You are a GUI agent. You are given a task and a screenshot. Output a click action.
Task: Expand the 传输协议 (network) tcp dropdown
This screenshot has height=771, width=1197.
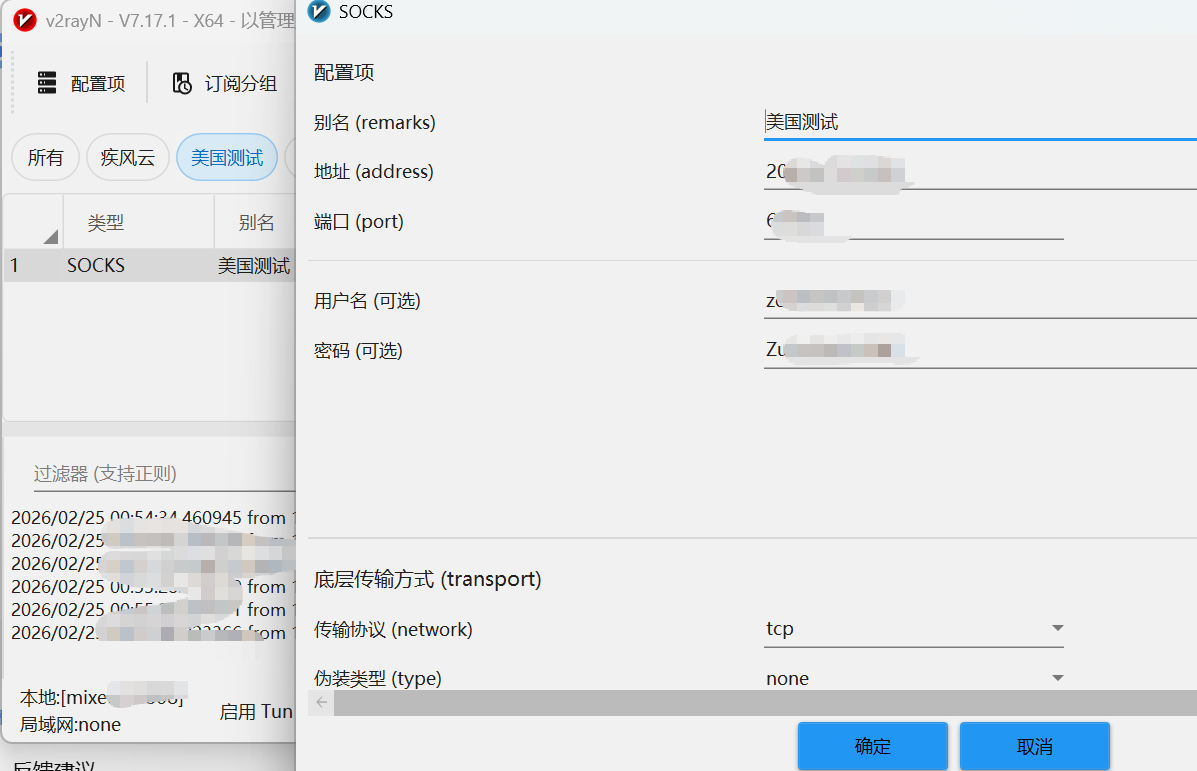(914, 629)
